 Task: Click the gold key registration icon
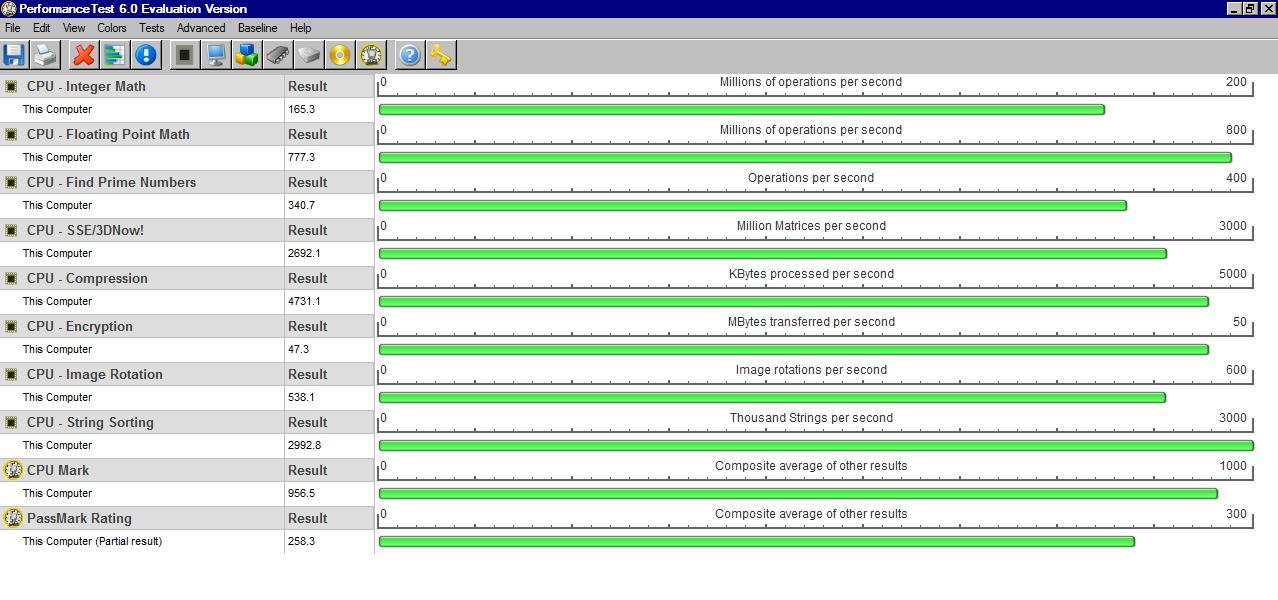point(440,55)
